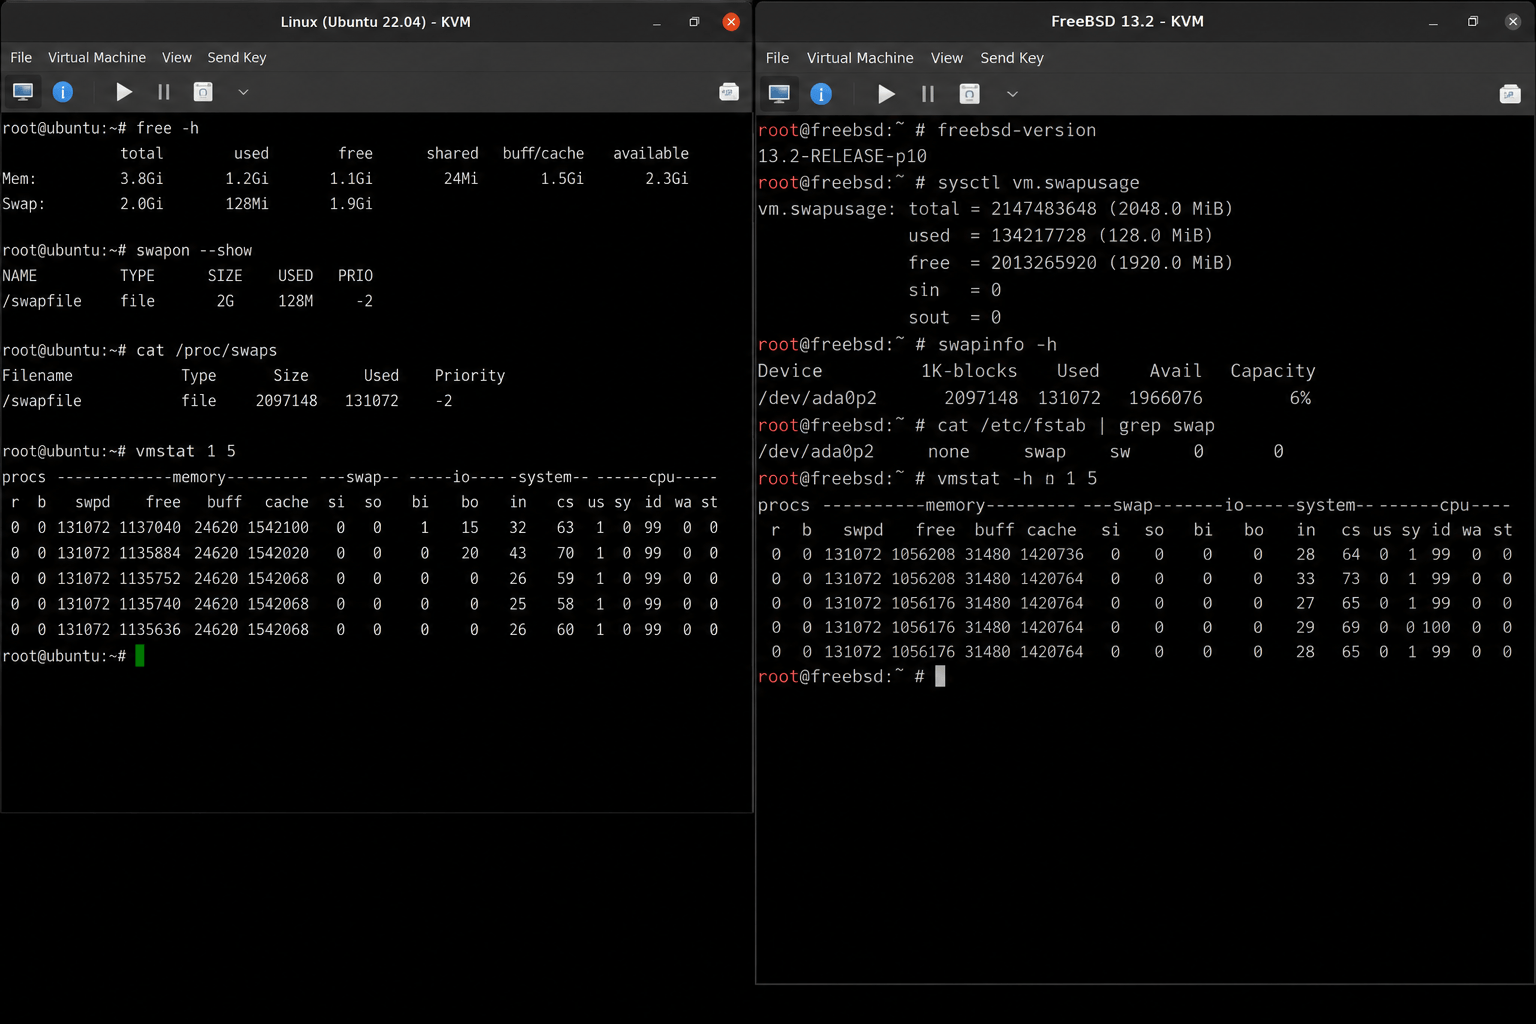Viewport: 1536px width, 1024px height.
Task: Close the Ubuntu KVM window
Action: tap(731, 22)
